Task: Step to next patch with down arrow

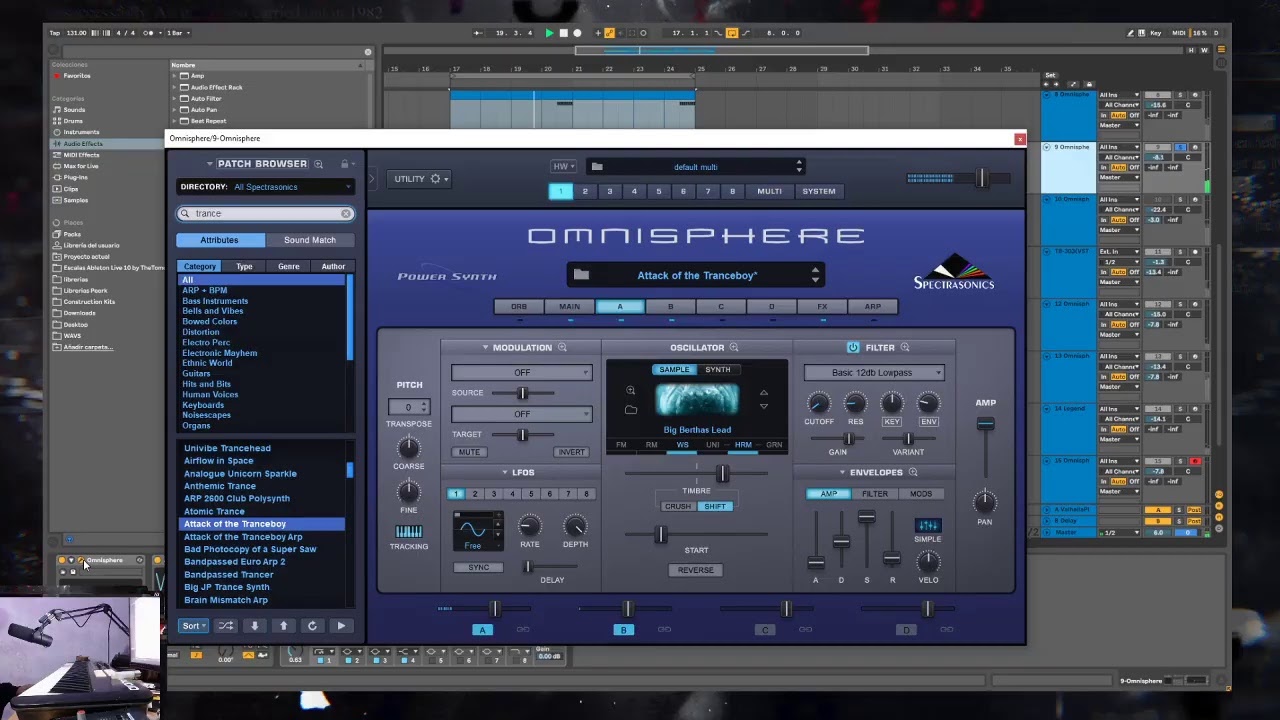Action: [254, 626]
